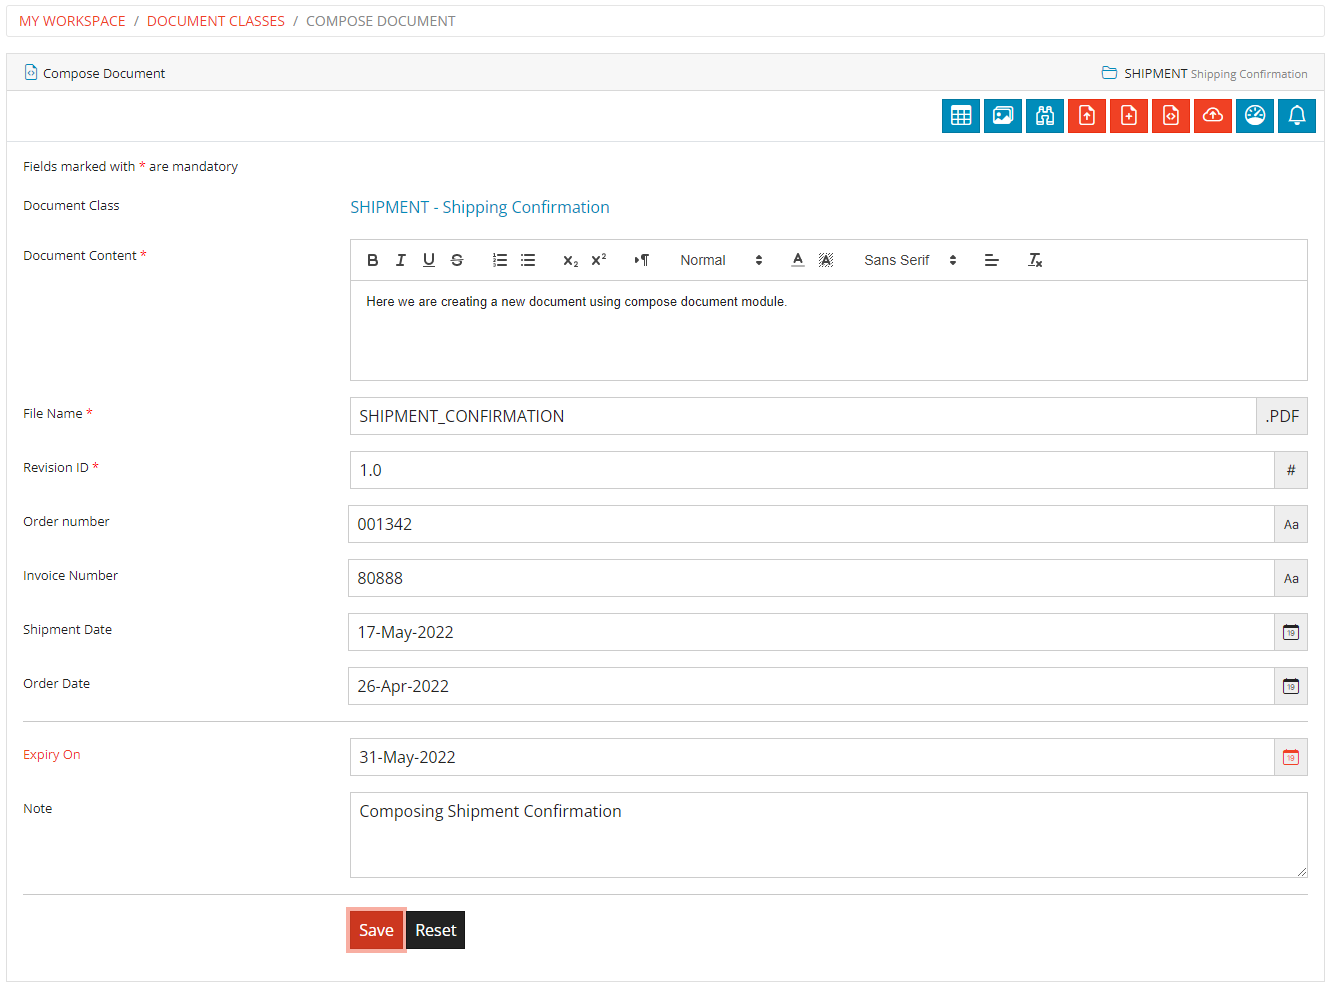Open the search/binoculars tool in the toolbar
The image size is (1329, 1002).
[1045, 115]
